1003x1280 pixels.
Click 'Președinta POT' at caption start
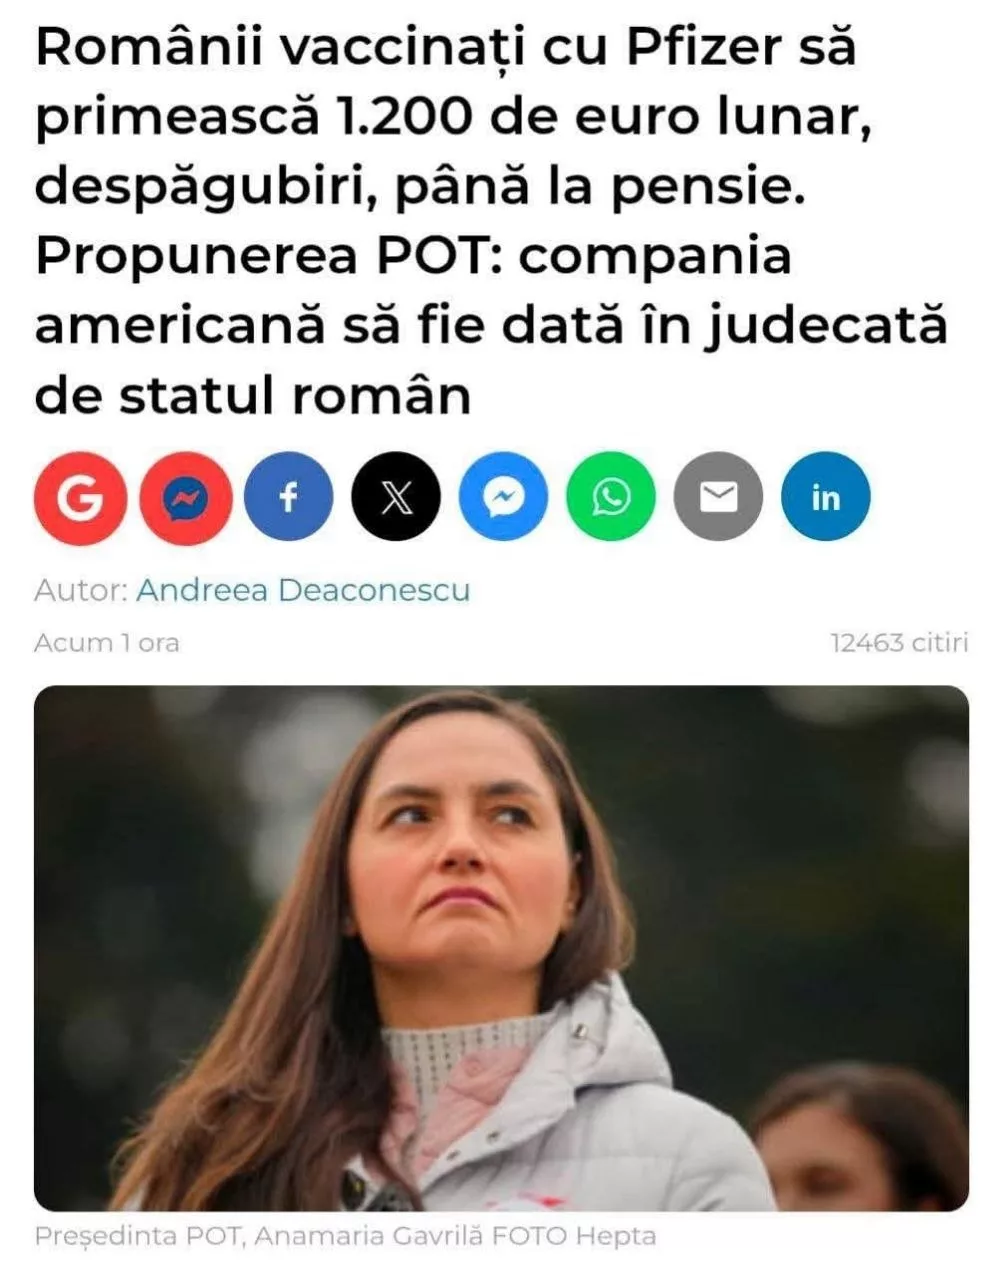[139, 1236]
